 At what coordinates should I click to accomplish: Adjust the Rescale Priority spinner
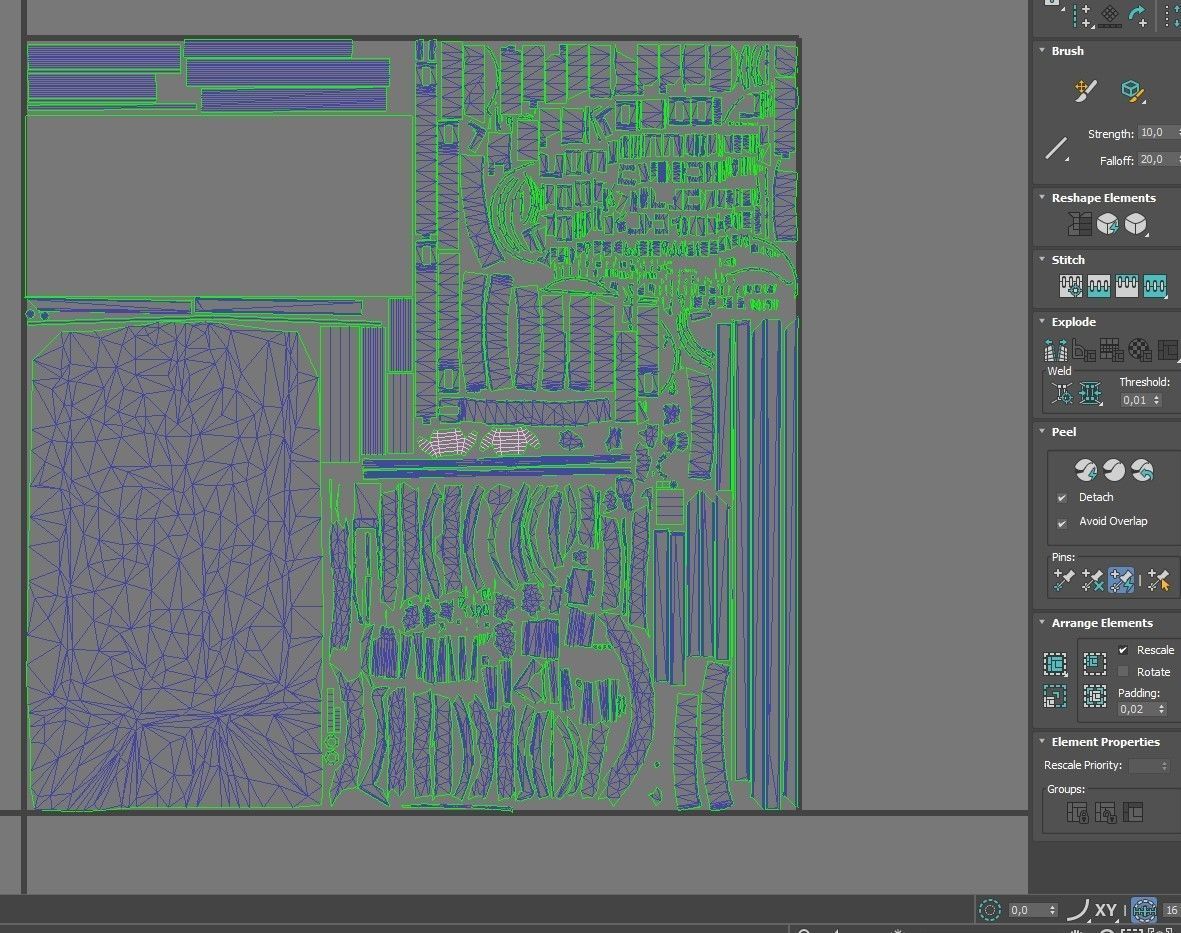coord(1164,766)
